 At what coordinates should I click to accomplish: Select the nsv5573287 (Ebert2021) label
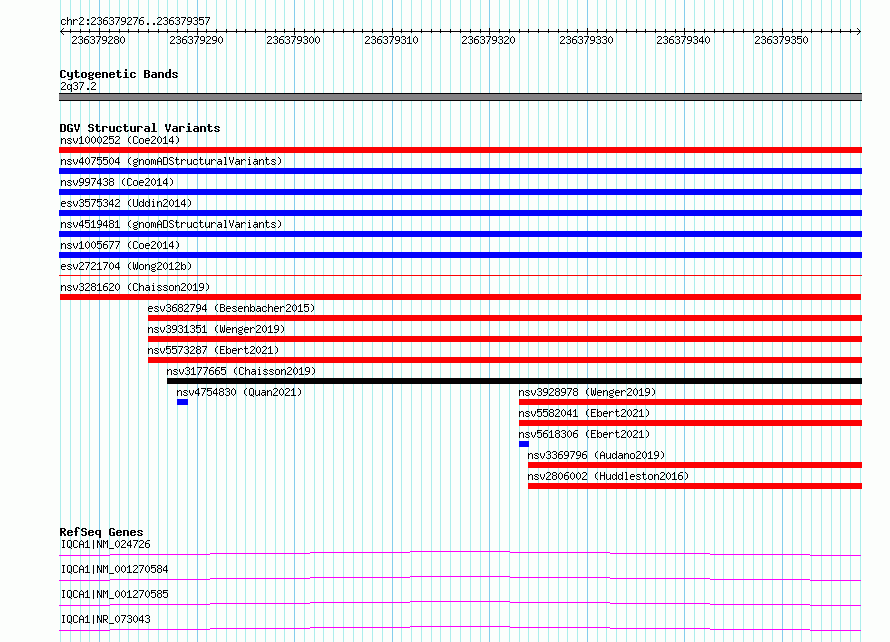pyautogui.click(x=213, y=350)
